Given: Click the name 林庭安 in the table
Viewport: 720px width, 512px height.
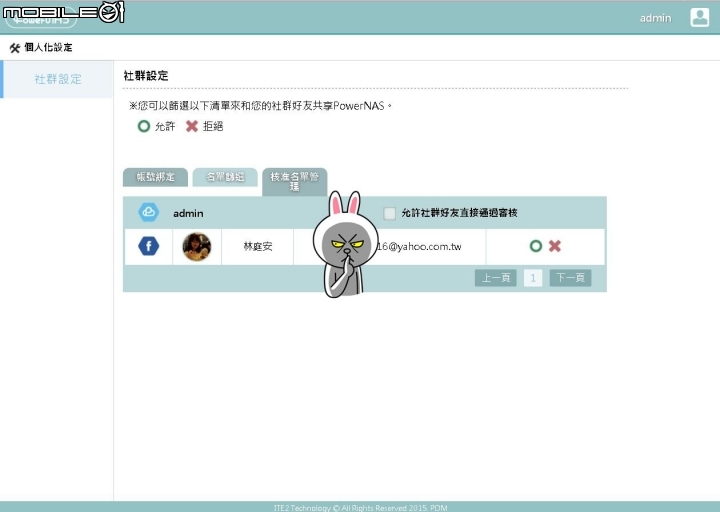Looking at the screenshot, I should (258, 247).
